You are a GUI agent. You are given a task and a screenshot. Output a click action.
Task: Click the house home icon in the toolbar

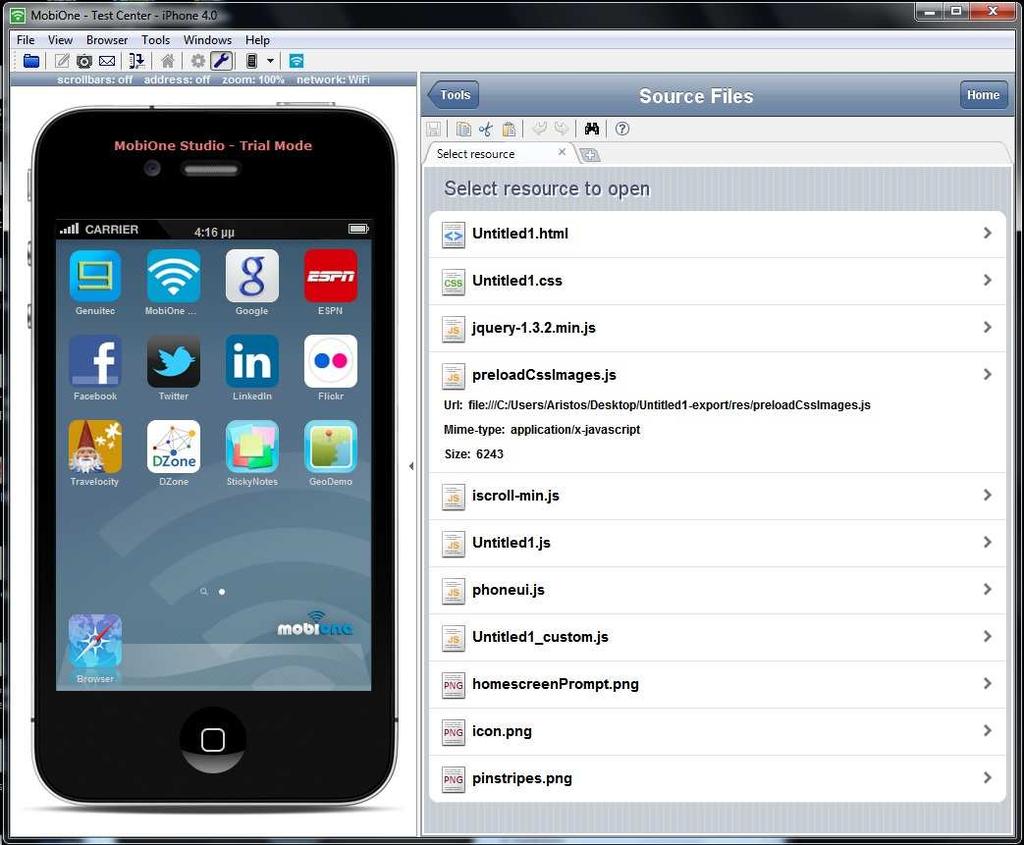(x=168, y=61)
